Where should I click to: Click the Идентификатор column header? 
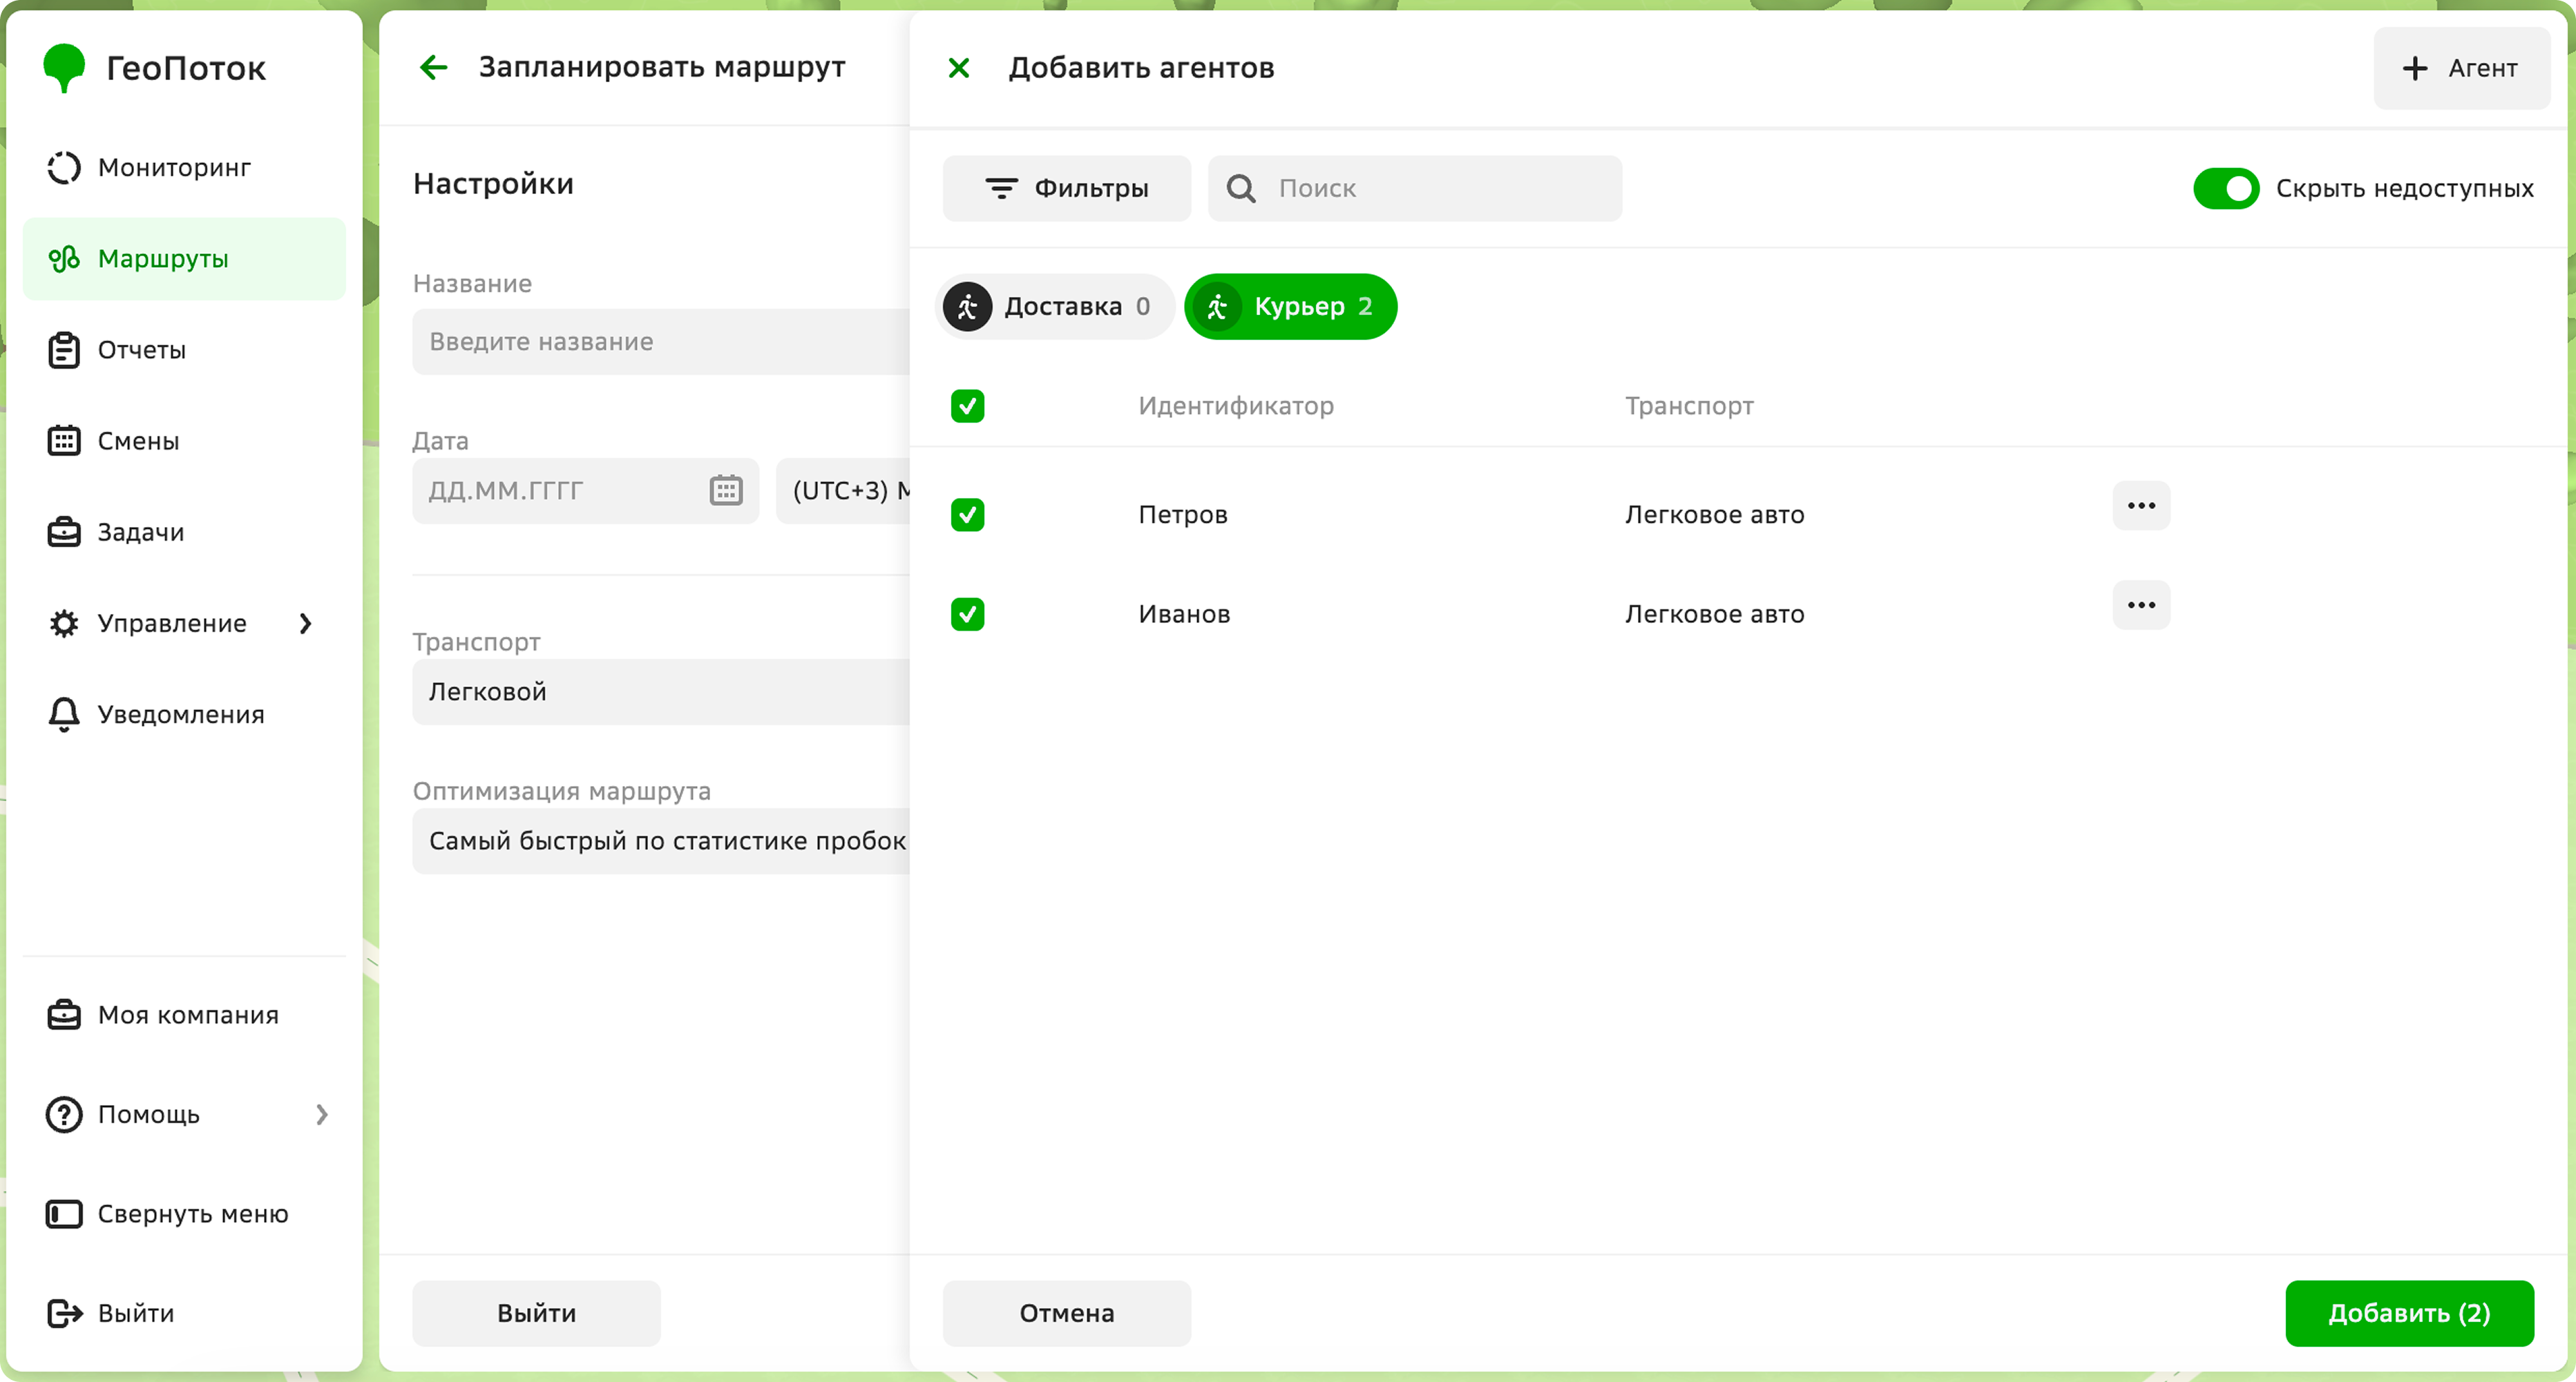click(1236, 405)
